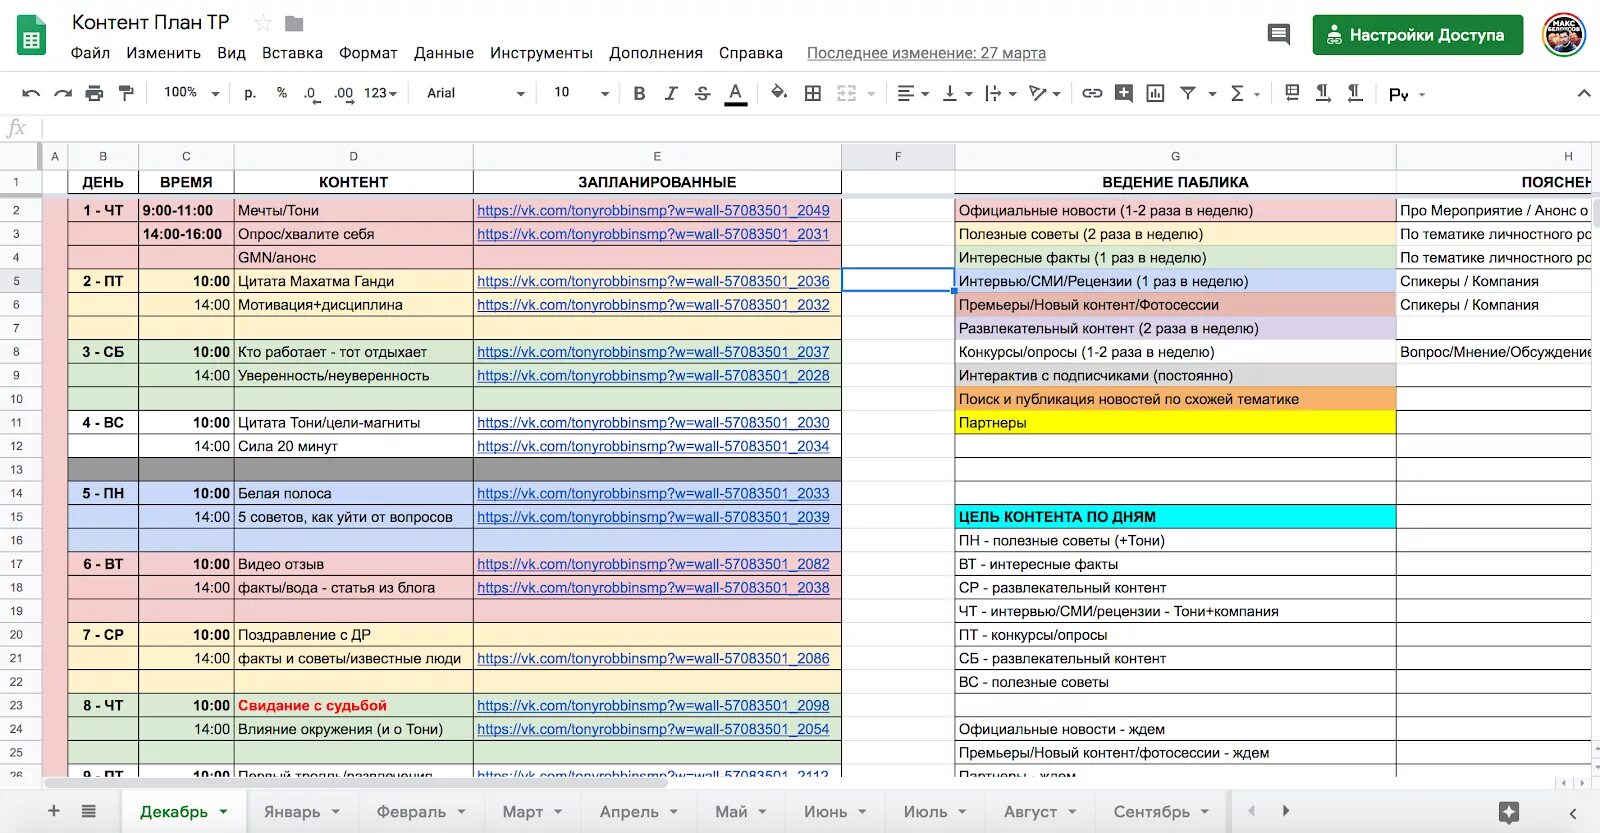The width and height of the screenshot is (1600, 833).
Task: Open comment history speech bubble icon
Action: click(x=1278, y=35)
